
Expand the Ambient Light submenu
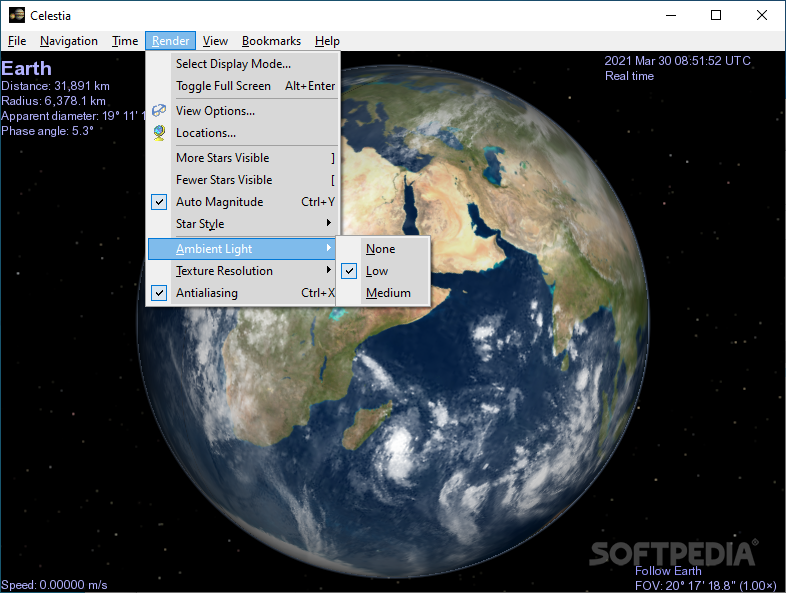pos(243,249)
